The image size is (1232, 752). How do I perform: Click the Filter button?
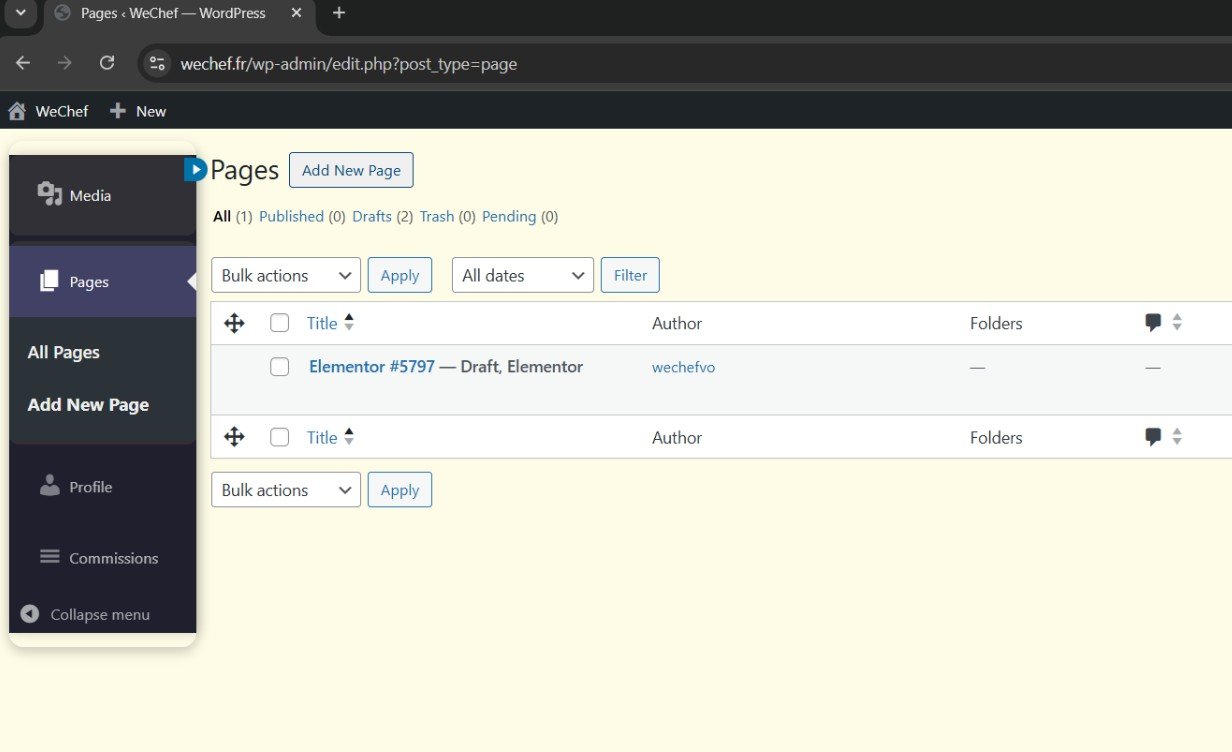[x=630, y=275]
